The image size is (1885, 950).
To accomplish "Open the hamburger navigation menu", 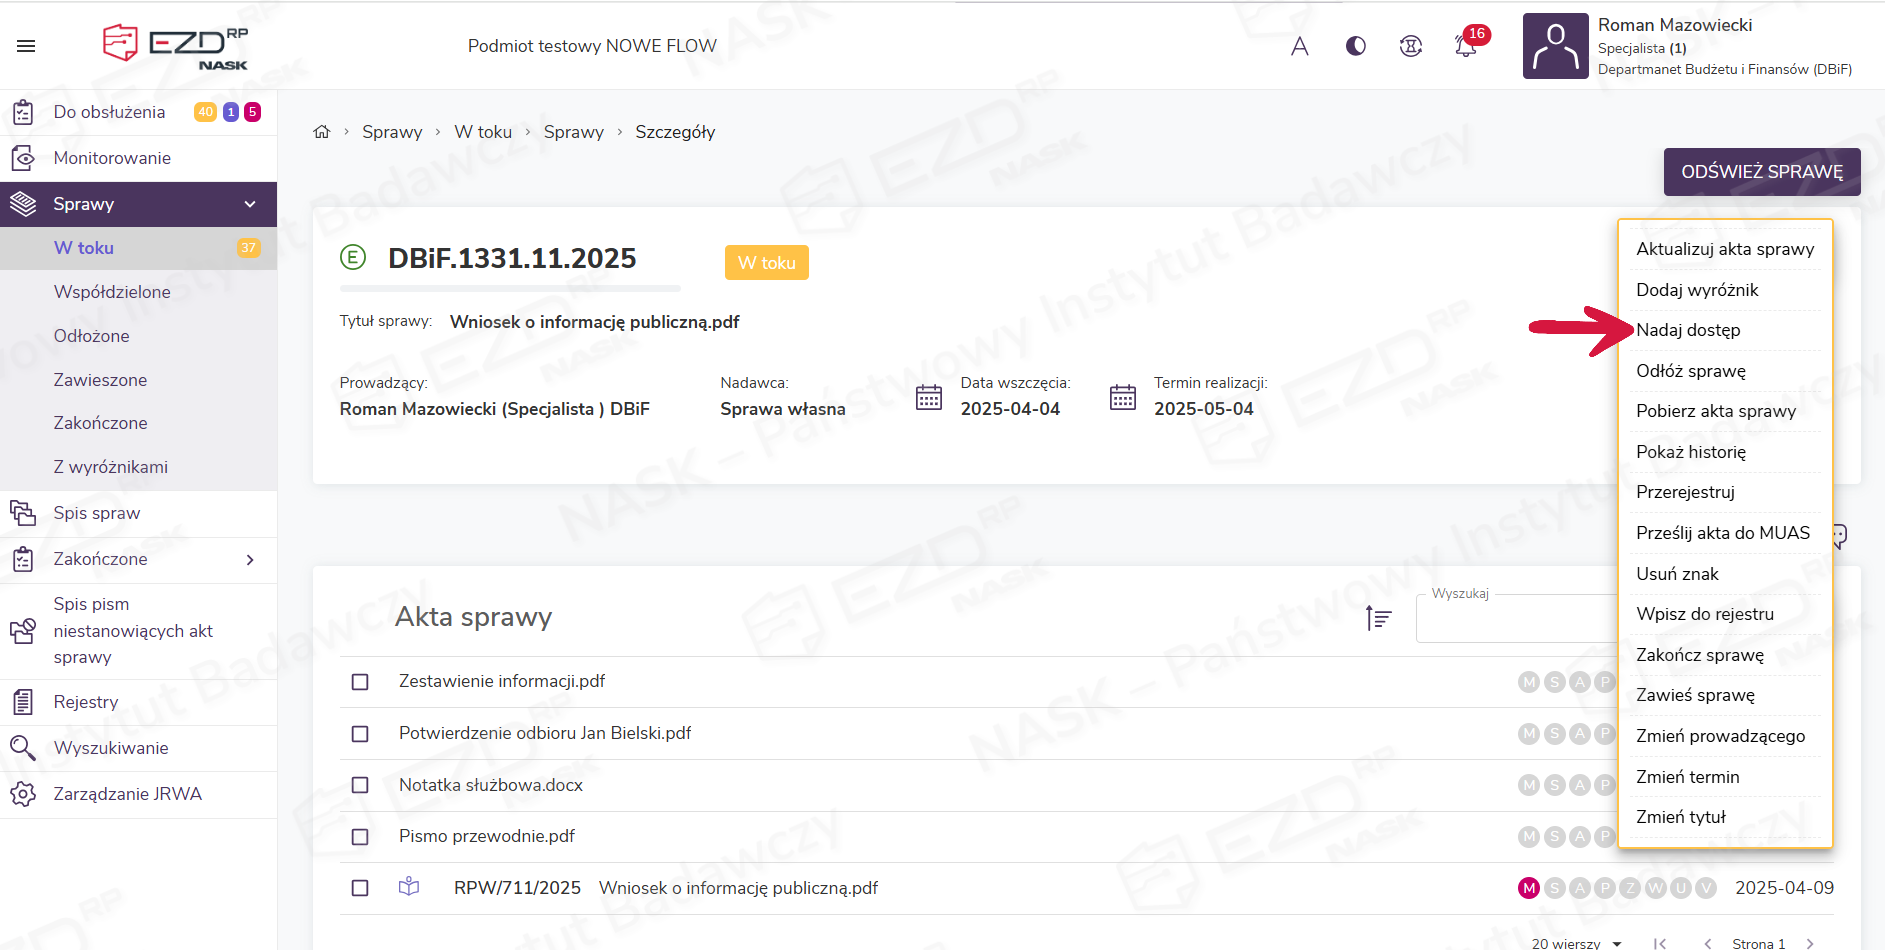I will coord(26,46).
